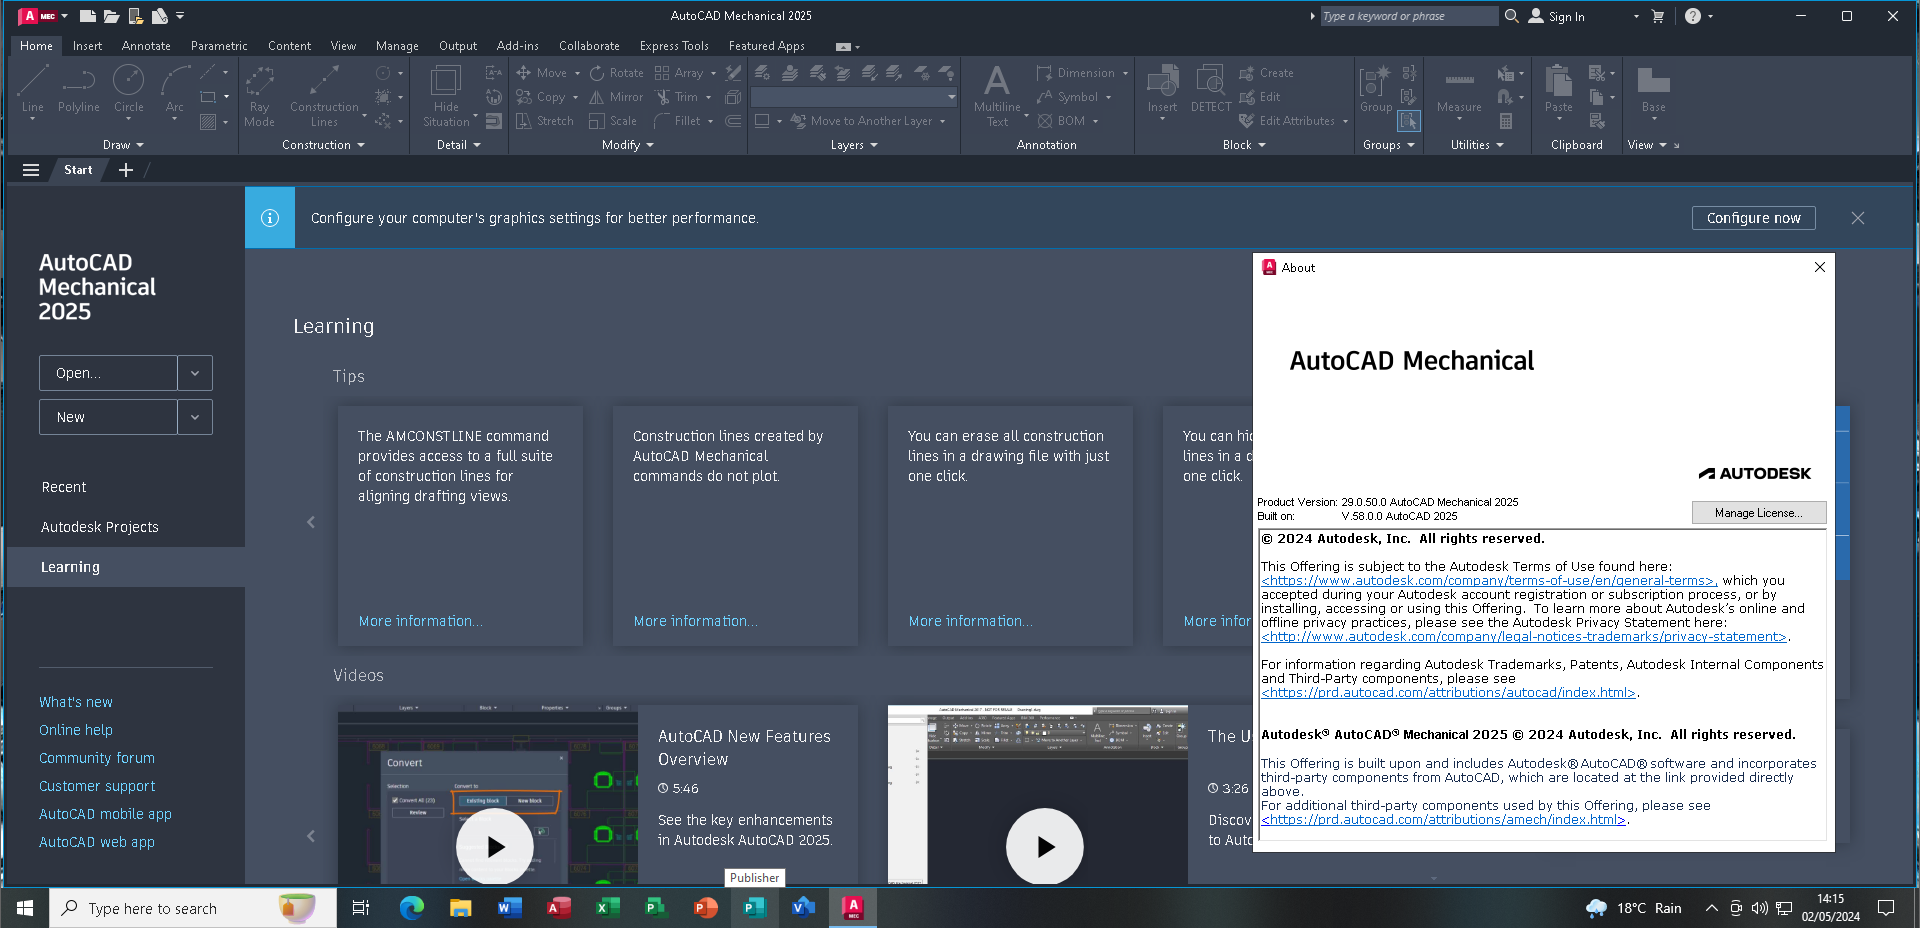Open the Community forum link

tap(97, 758)
